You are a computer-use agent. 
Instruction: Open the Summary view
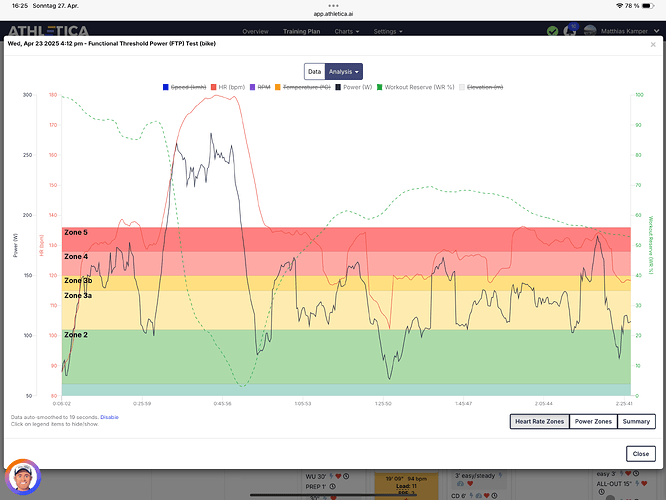tap(636, 422)
